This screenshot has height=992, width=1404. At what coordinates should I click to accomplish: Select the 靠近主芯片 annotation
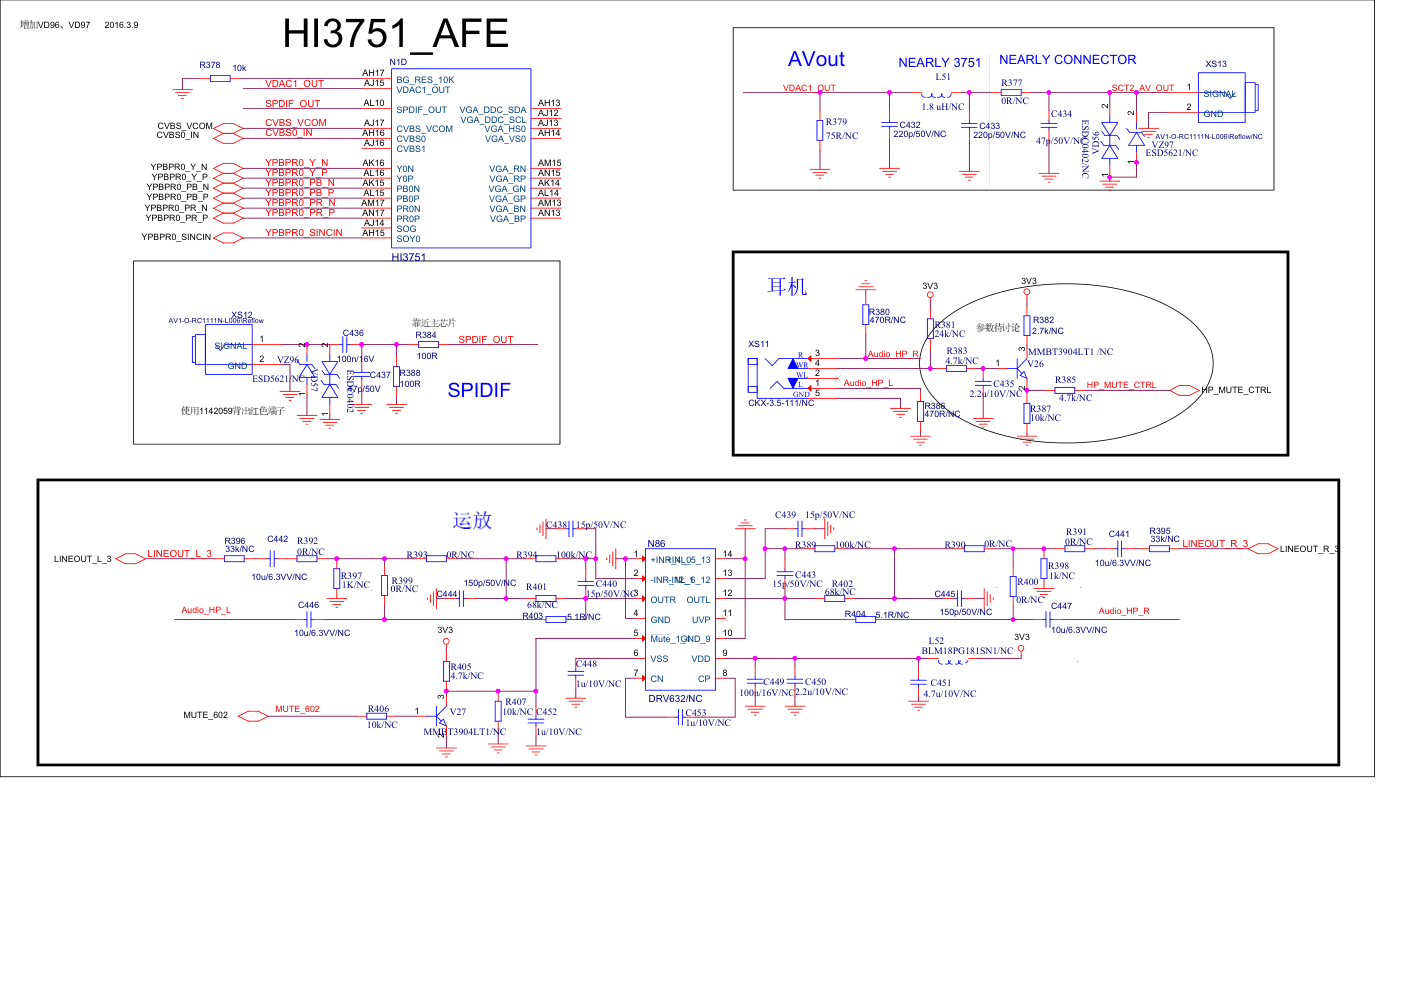point(434,322)
